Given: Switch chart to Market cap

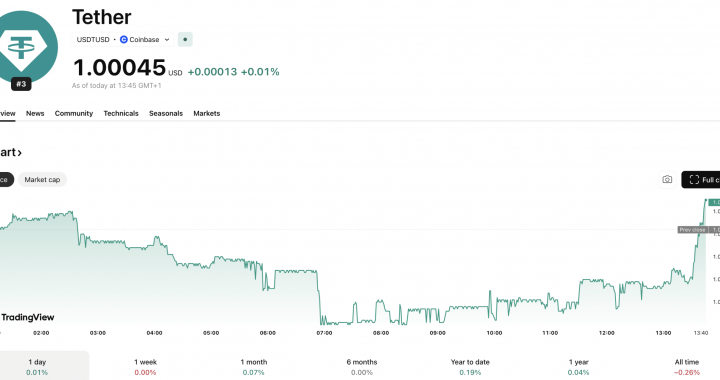Looking at the screenshot, I should click(x=42, y=179).
